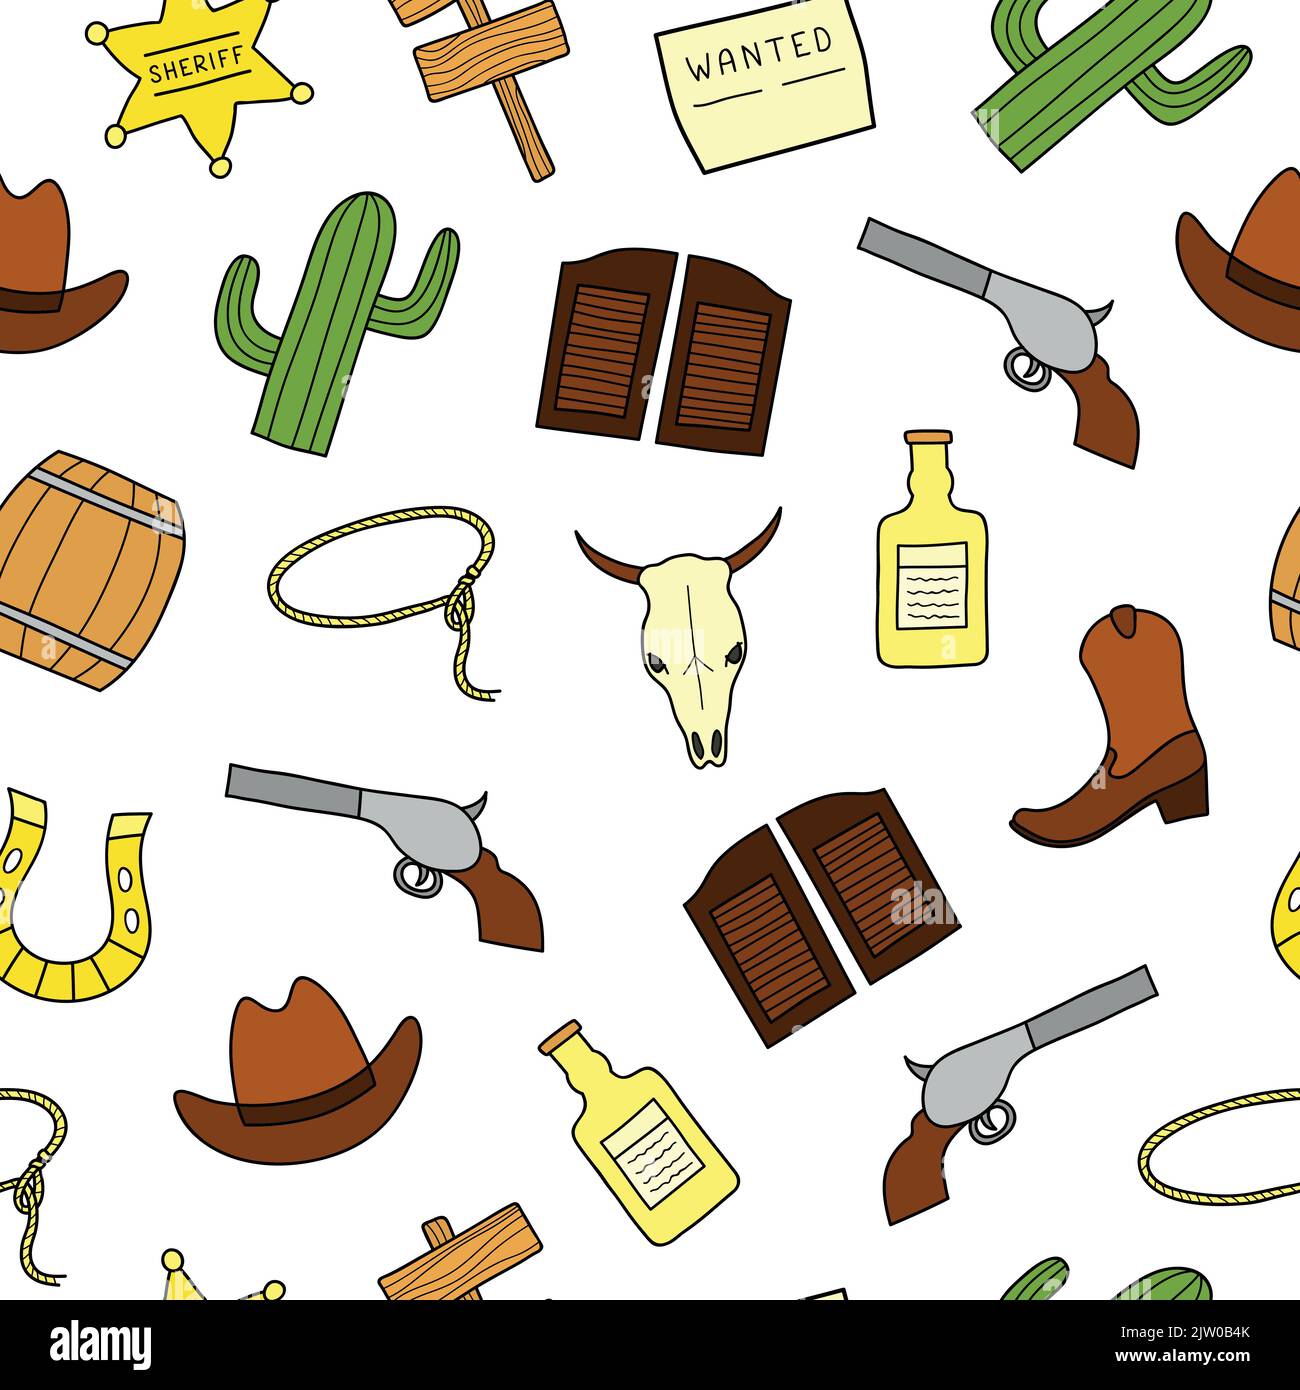
Task: Select the WANTED poster illustration
Action: coord(764,86)
